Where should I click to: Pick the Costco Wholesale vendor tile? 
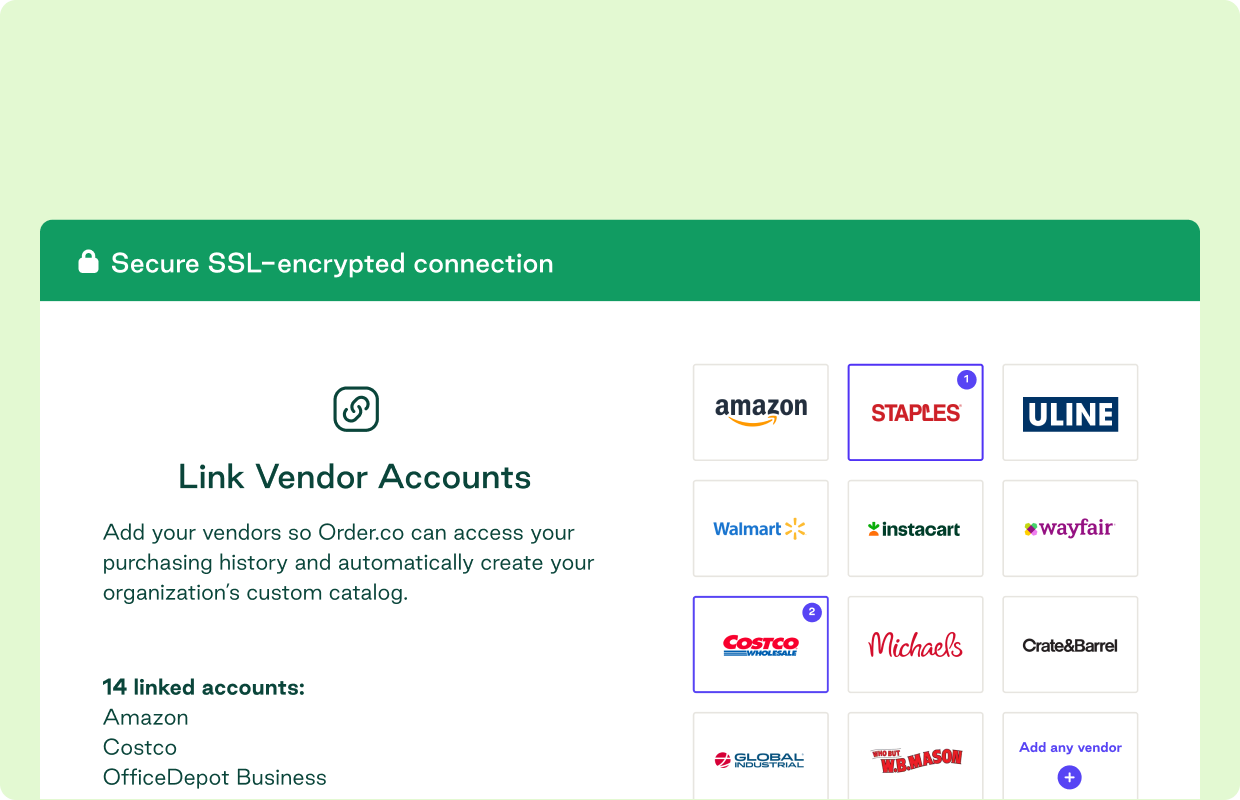tap(761, 644)
